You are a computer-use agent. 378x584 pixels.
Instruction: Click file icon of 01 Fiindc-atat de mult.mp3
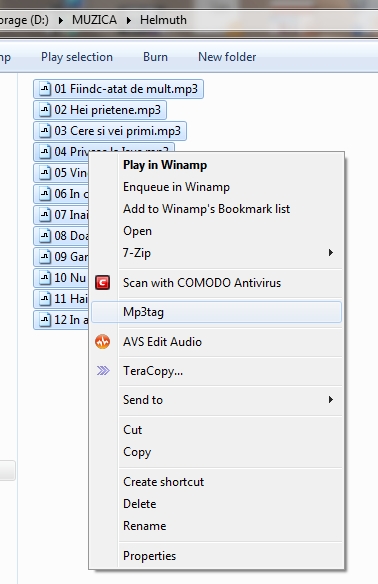coord(45,89)
